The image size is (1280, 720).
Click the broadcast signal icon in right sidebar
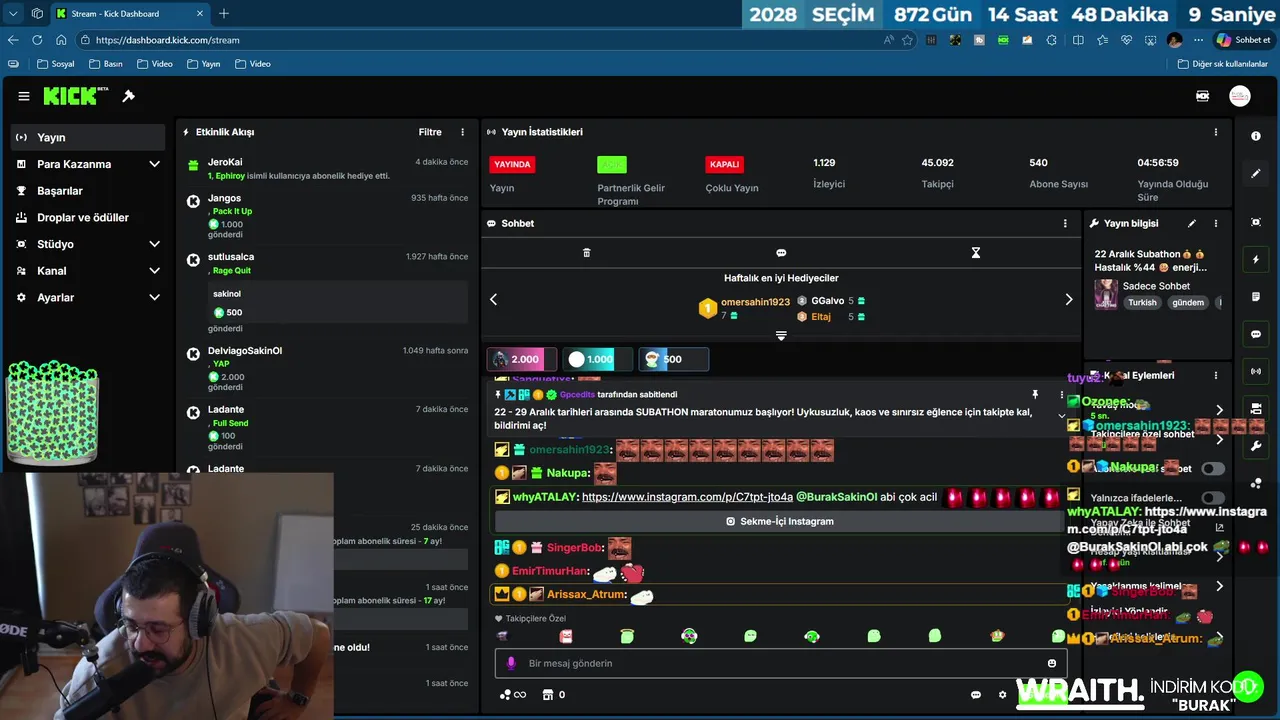[1256, 372]
